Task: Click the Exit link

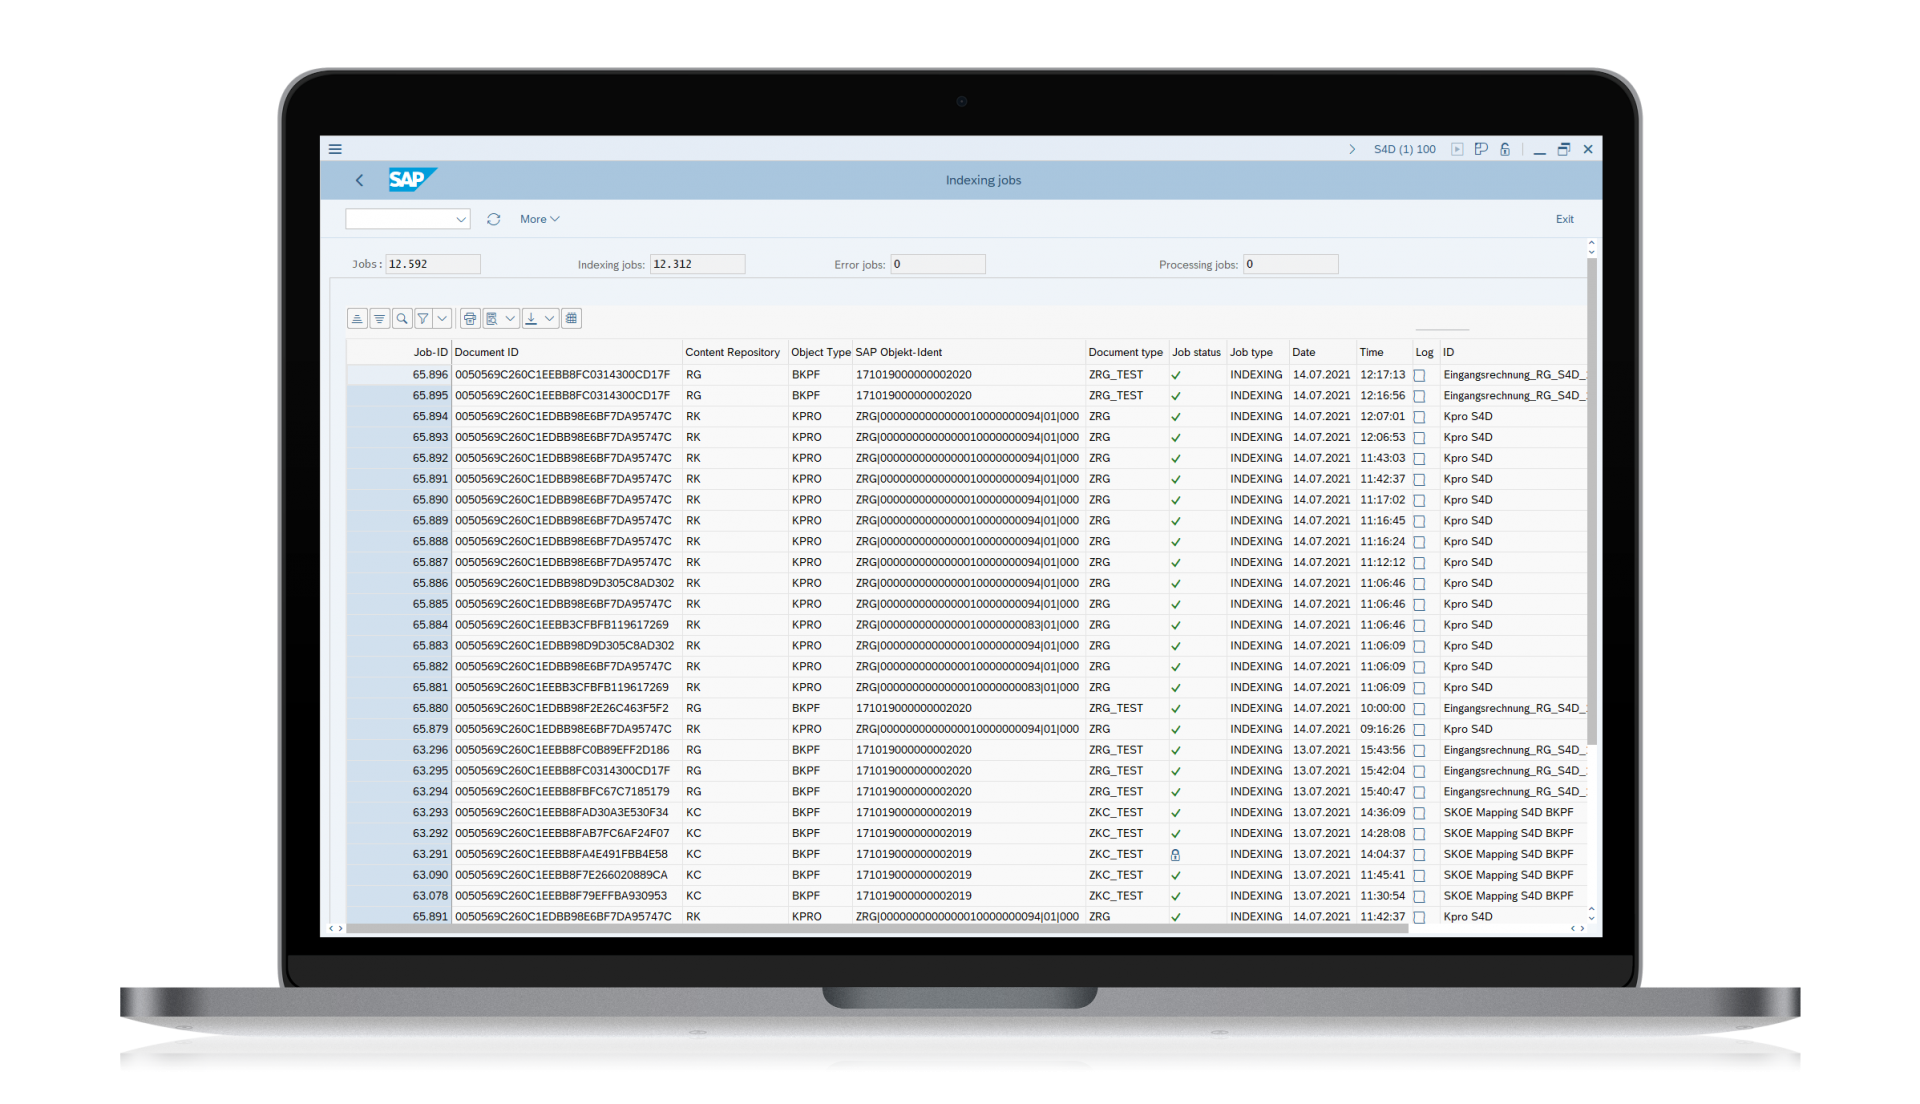Action: pos(1564,219)
